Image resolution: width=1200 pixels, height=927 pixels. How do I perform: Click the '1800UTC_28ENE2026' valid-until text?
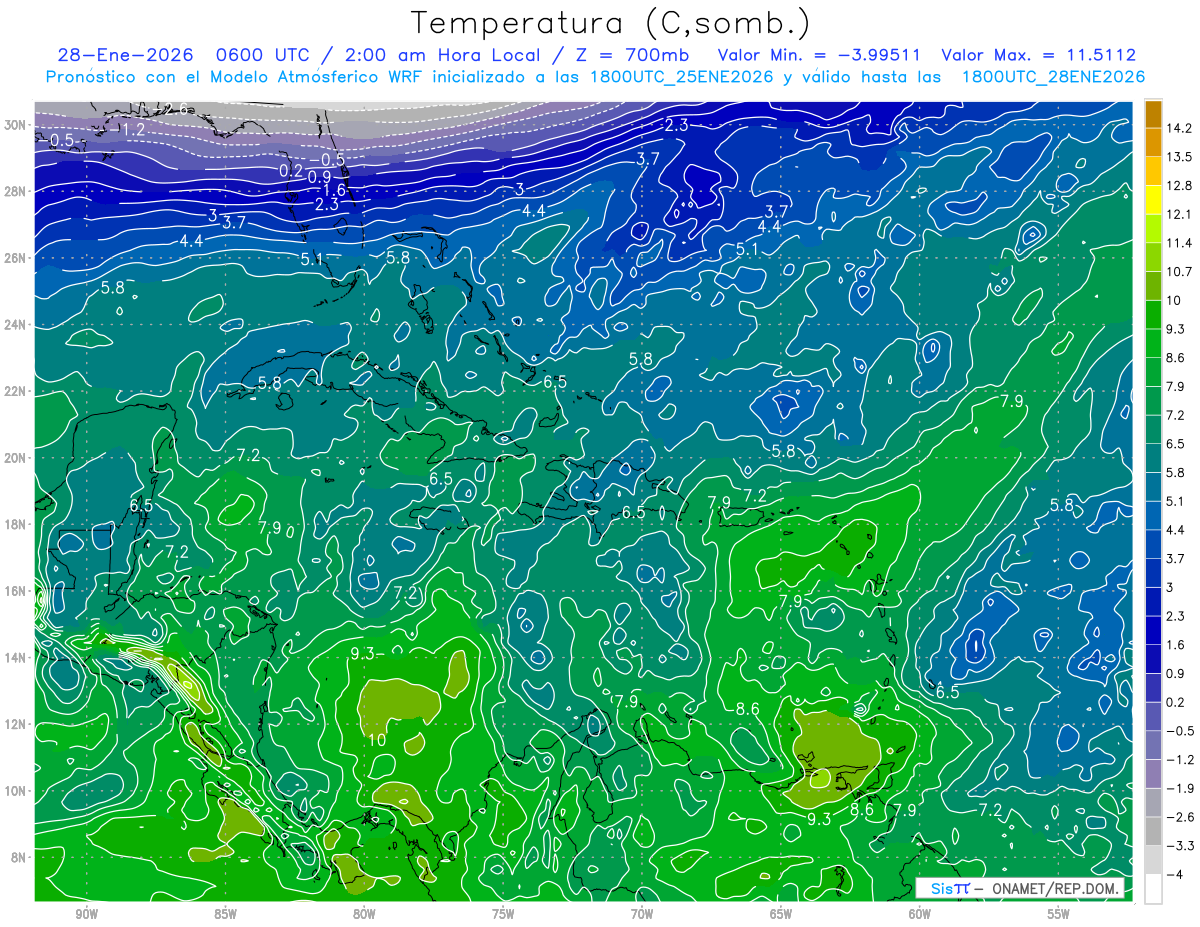click(x=1053, y=77)
